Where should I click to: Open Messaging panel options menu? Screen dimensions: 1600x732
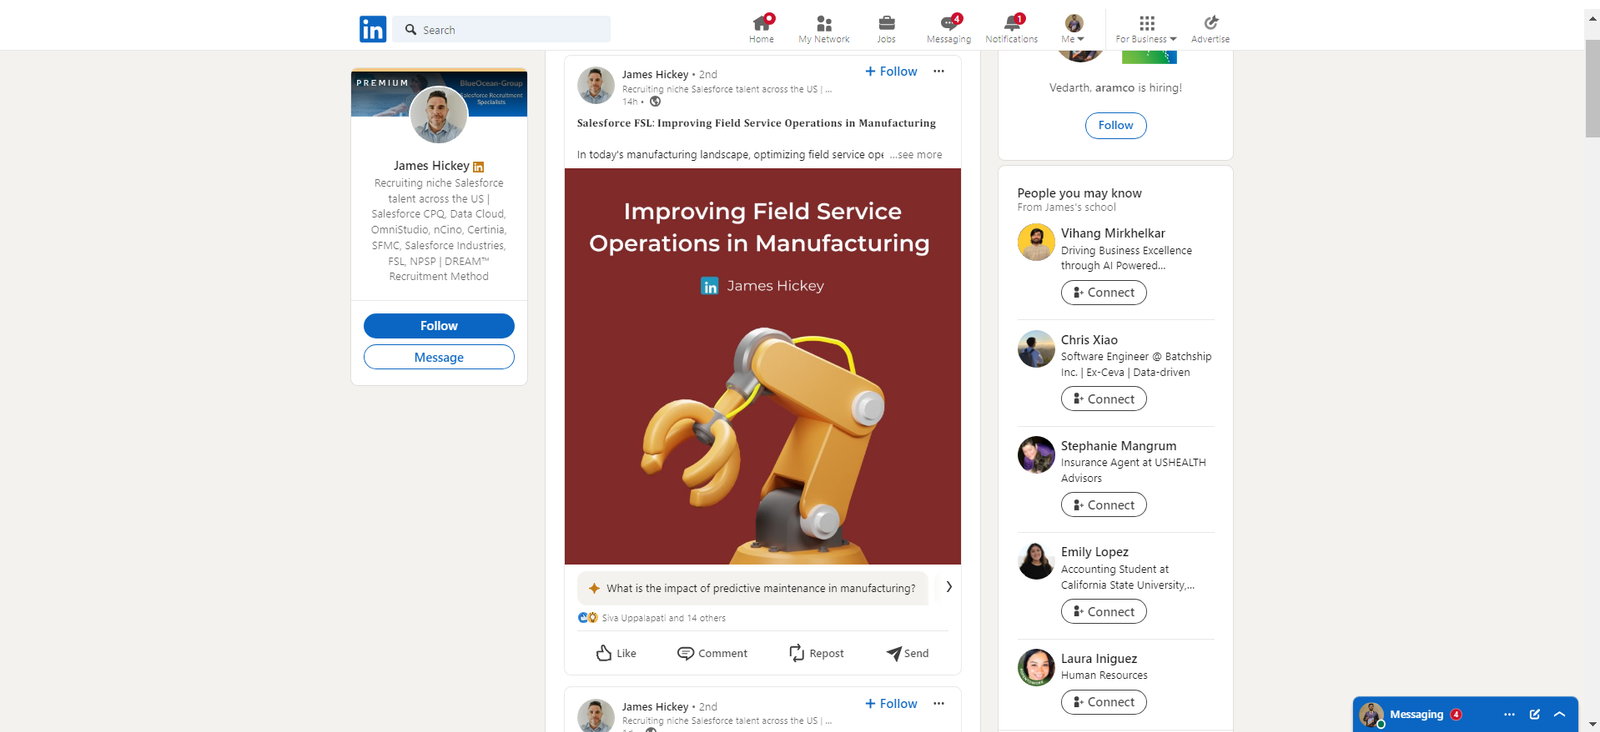coord(1509,714)
